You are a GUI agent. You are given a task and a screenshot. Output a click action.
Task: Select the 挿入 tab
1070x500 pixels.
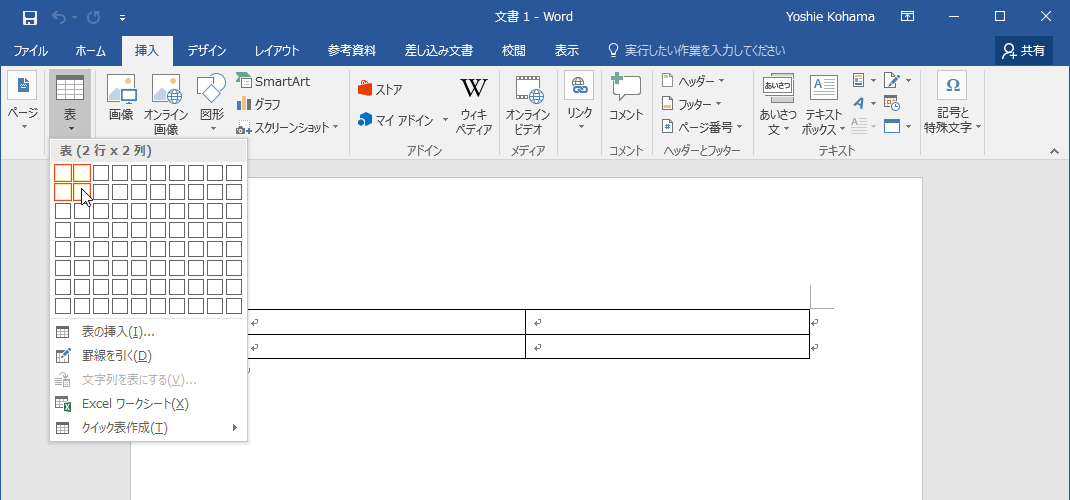[x=147, y=50]
